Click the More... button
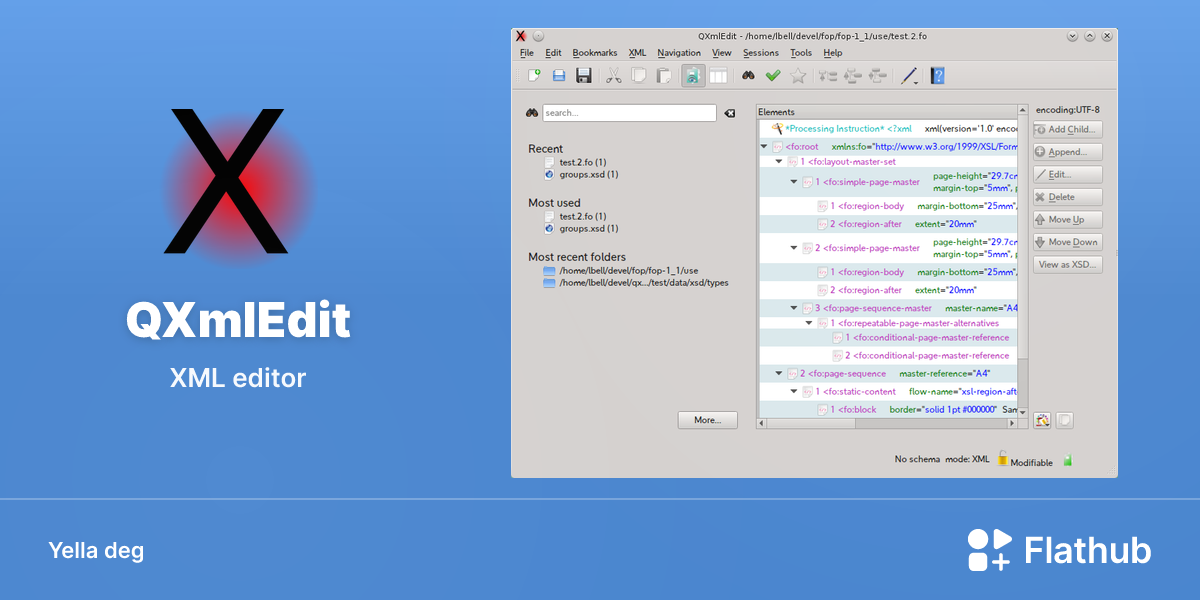Viewport: 1200px width, 600px height. coord(707,420)
